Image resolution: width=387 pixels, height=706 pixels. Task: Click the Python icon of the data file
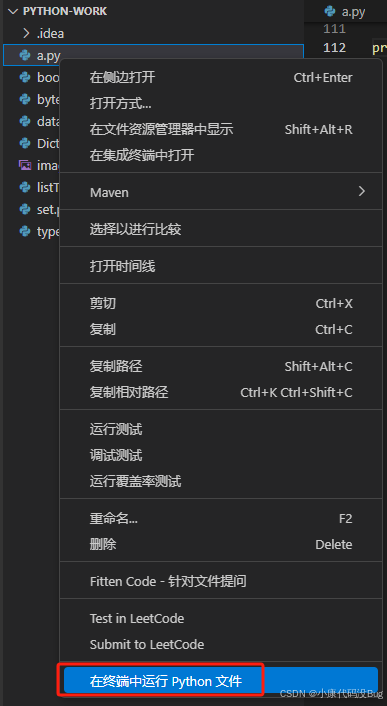click(x=25, y=121)
